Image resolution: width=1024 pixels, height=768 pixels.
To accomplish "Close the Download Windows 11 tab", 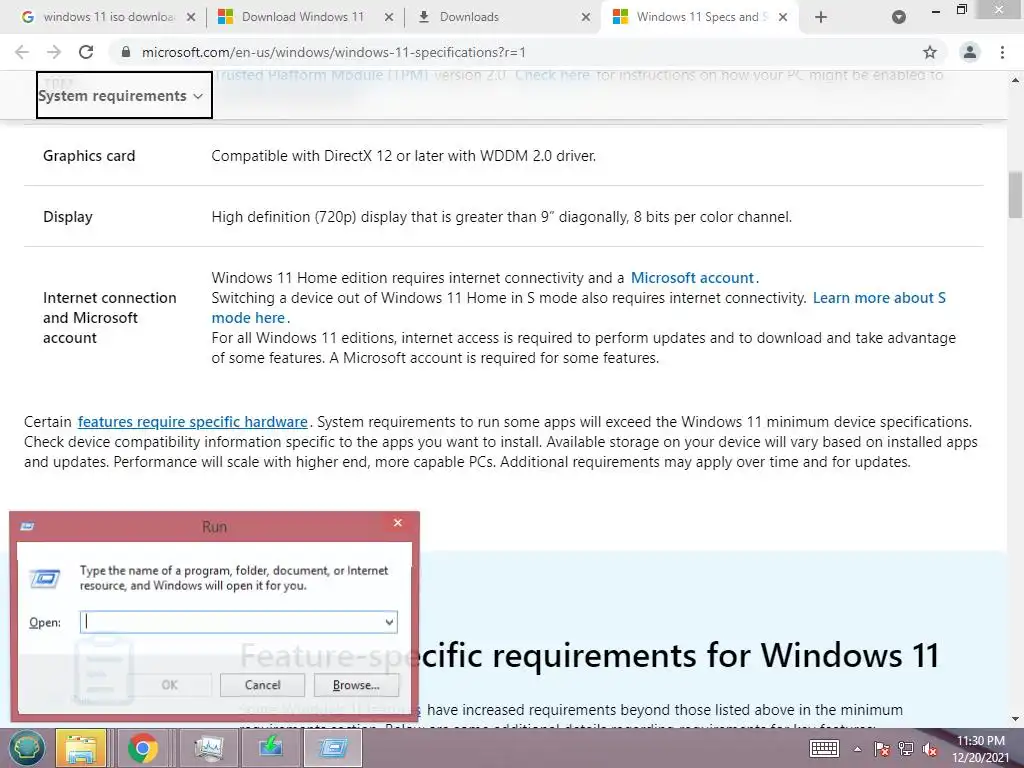I will coord(389,17).
